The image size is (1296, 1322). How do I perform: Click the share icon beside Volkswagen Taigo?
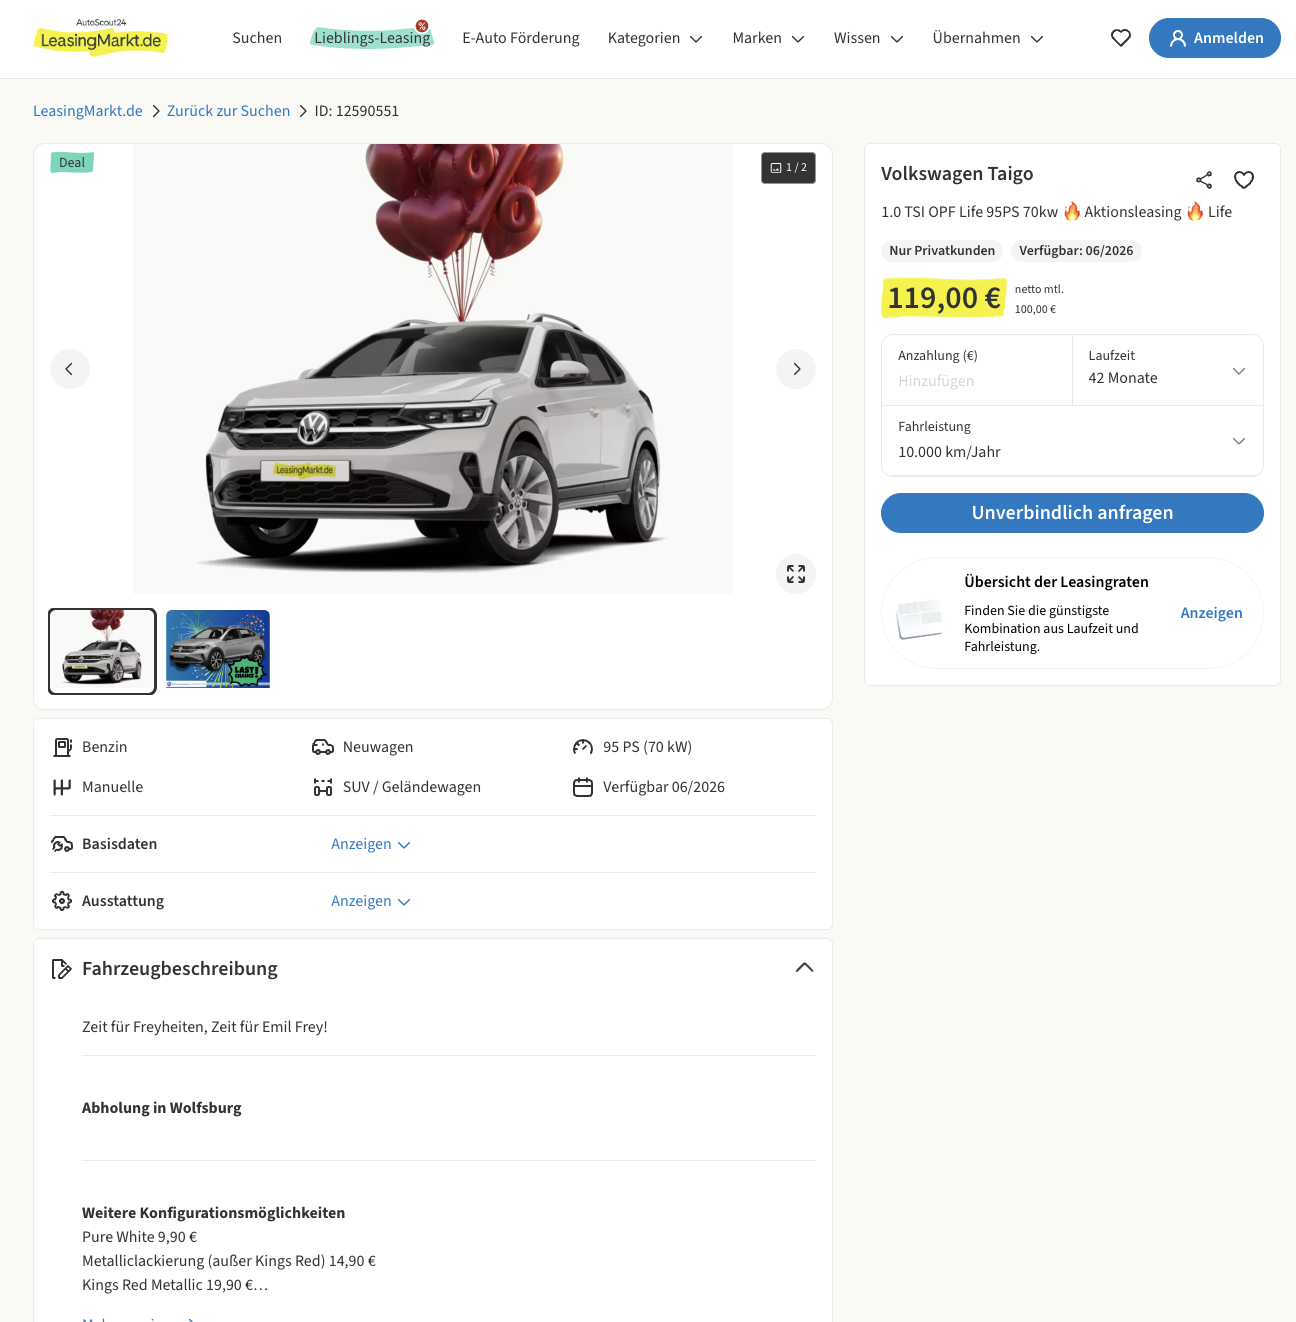[x=1204, y=180]
